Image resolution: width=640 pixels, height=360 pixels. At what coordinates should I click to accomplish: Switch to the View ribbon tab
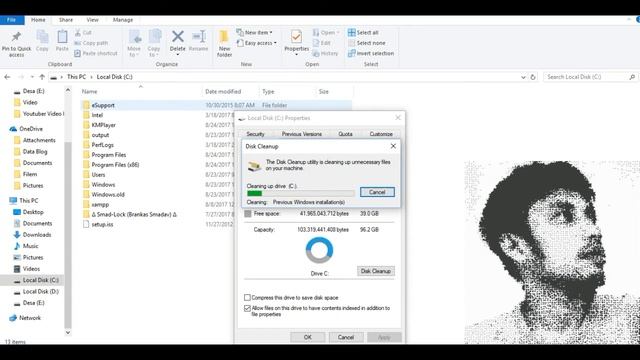coord(93,20)
